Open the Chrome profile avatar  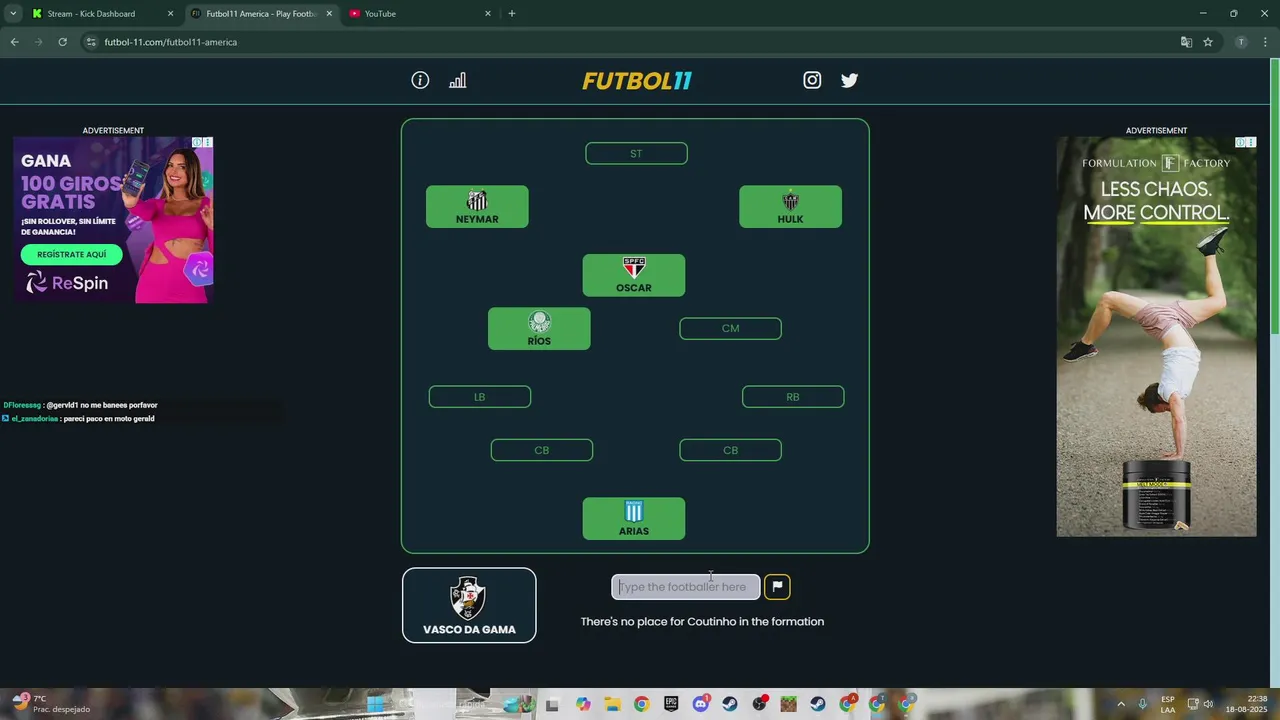click(1241, 42)
